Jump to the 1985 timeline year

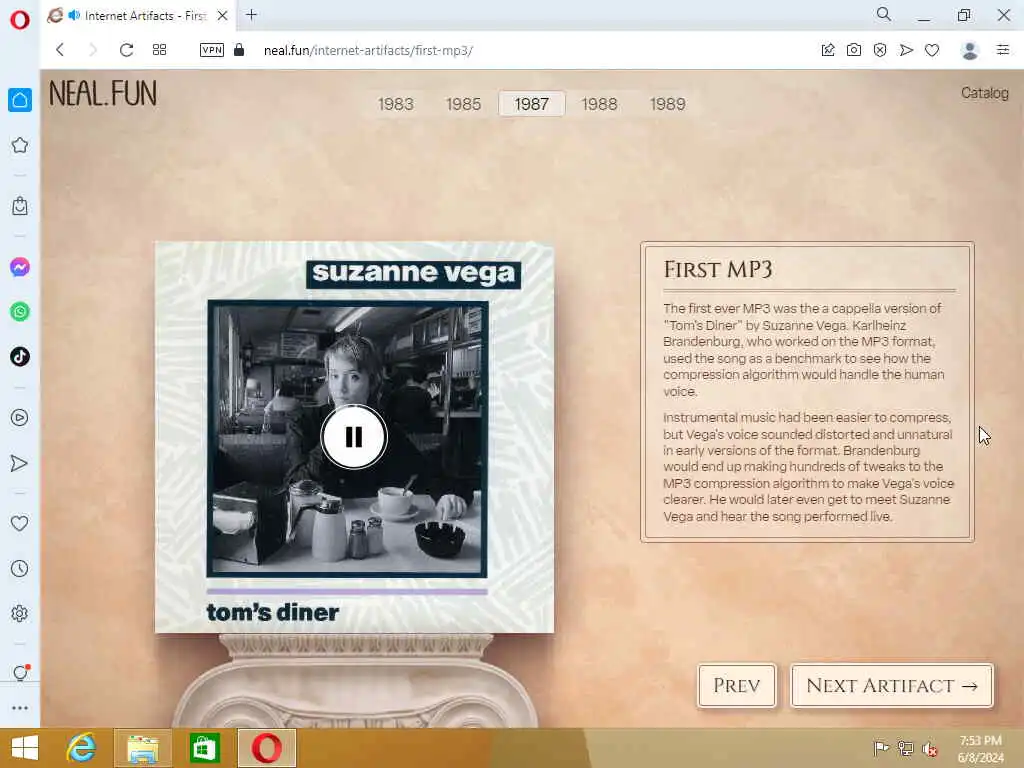click(x=464, y=104)
